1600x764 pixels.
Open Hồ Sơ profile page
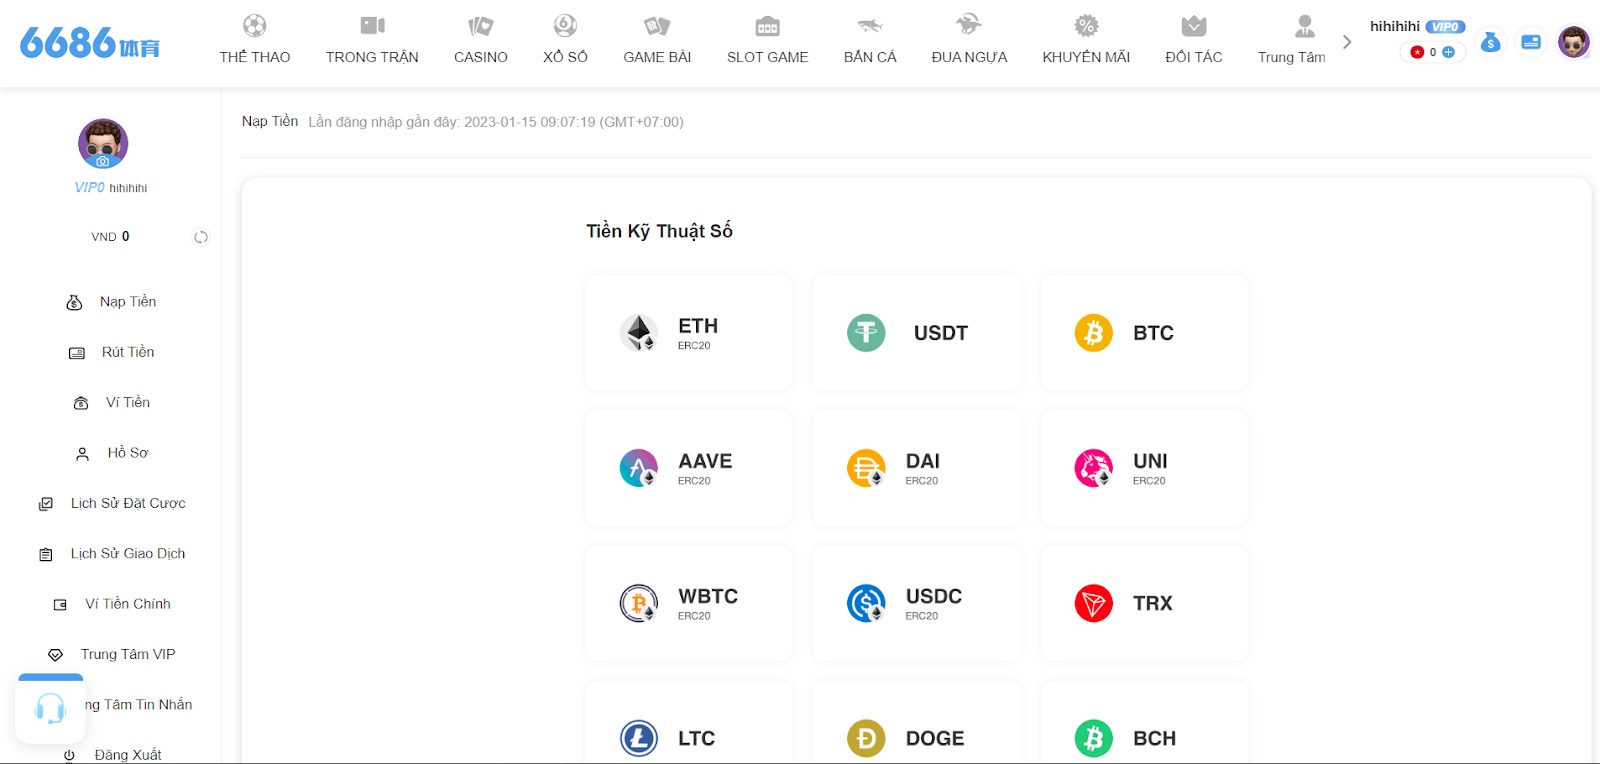(111, 453)
